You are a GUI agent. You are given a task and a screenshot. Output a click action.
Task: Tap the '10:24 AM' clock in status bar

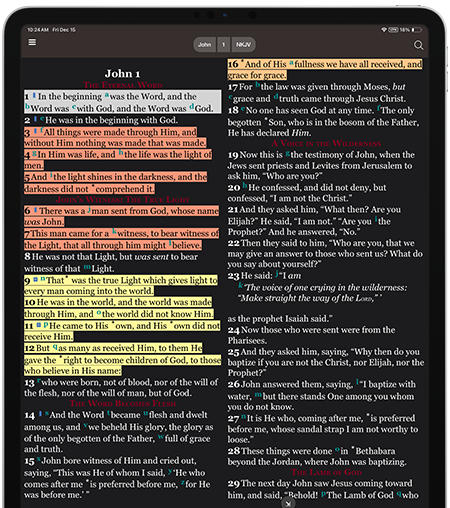(x=38, y=30)
